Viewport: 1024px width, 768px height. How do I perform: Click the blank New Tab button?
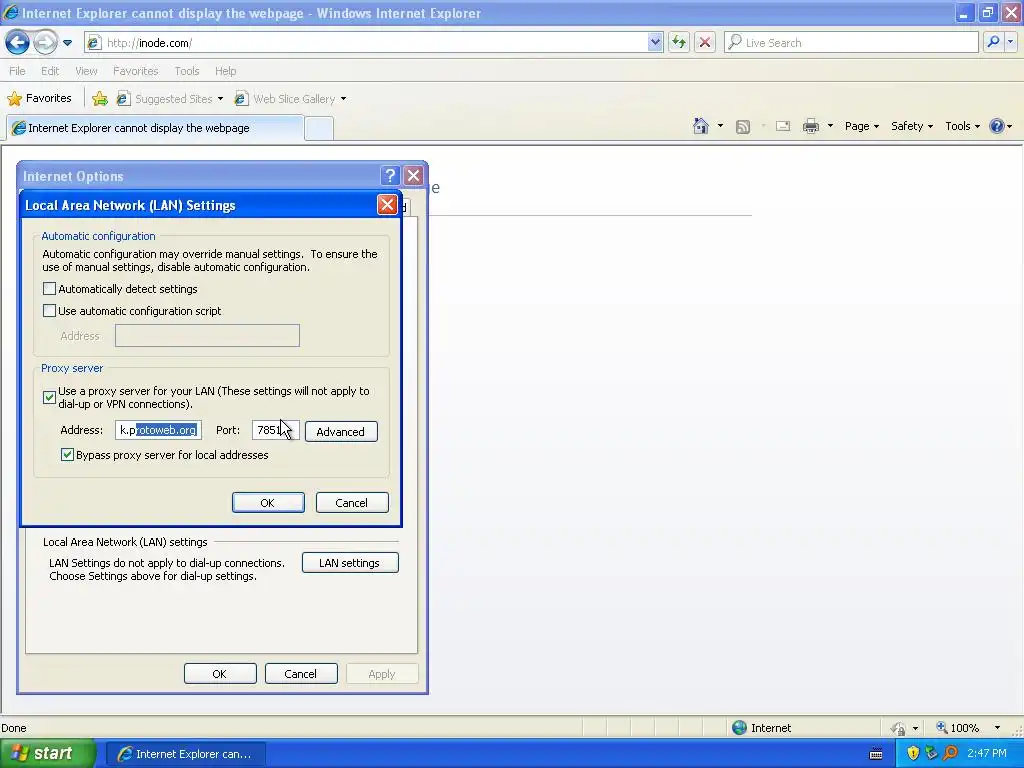319,129
